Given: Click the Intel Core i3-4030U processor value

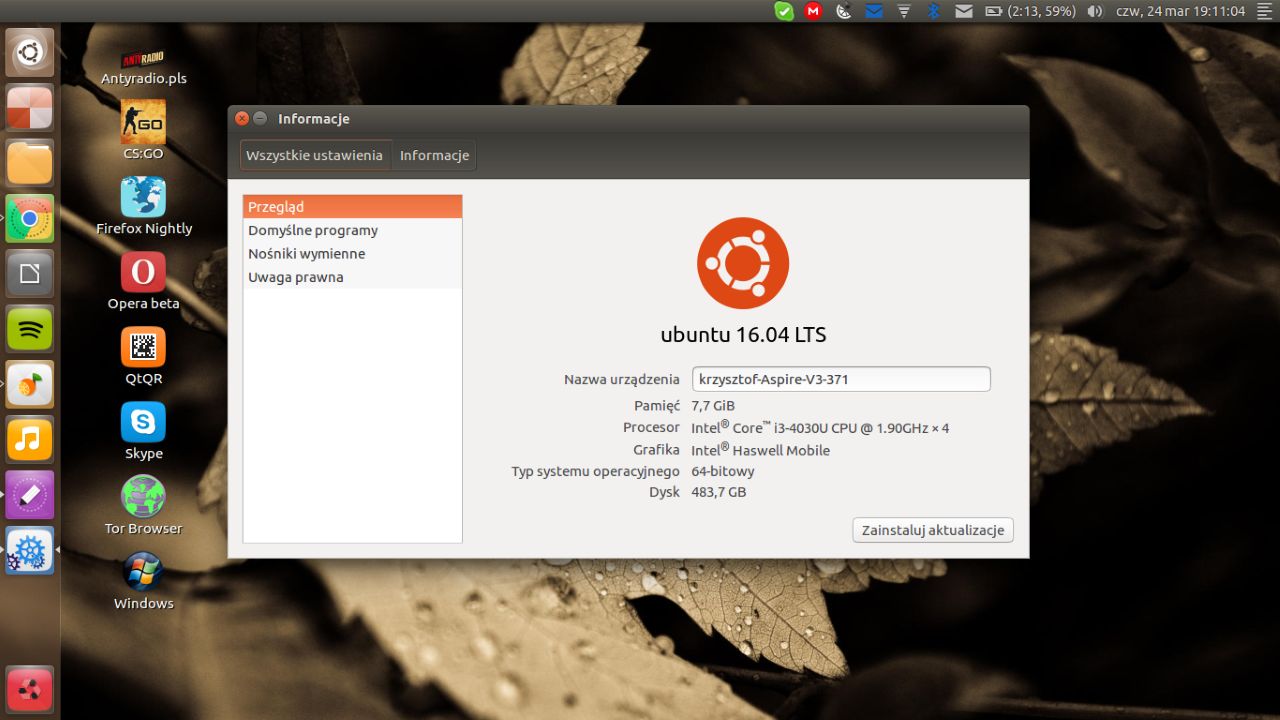Looking at the screenshot, I should click(820, 427).
